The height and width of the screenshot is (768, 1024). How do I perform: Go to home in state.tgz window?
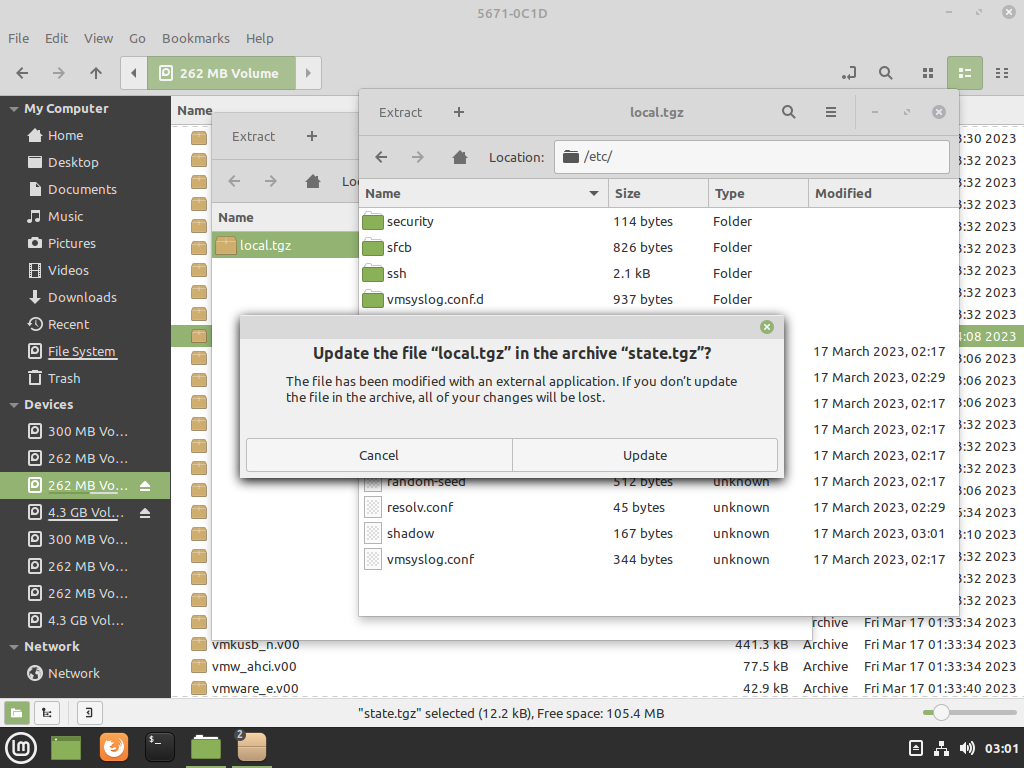[313, 182]
